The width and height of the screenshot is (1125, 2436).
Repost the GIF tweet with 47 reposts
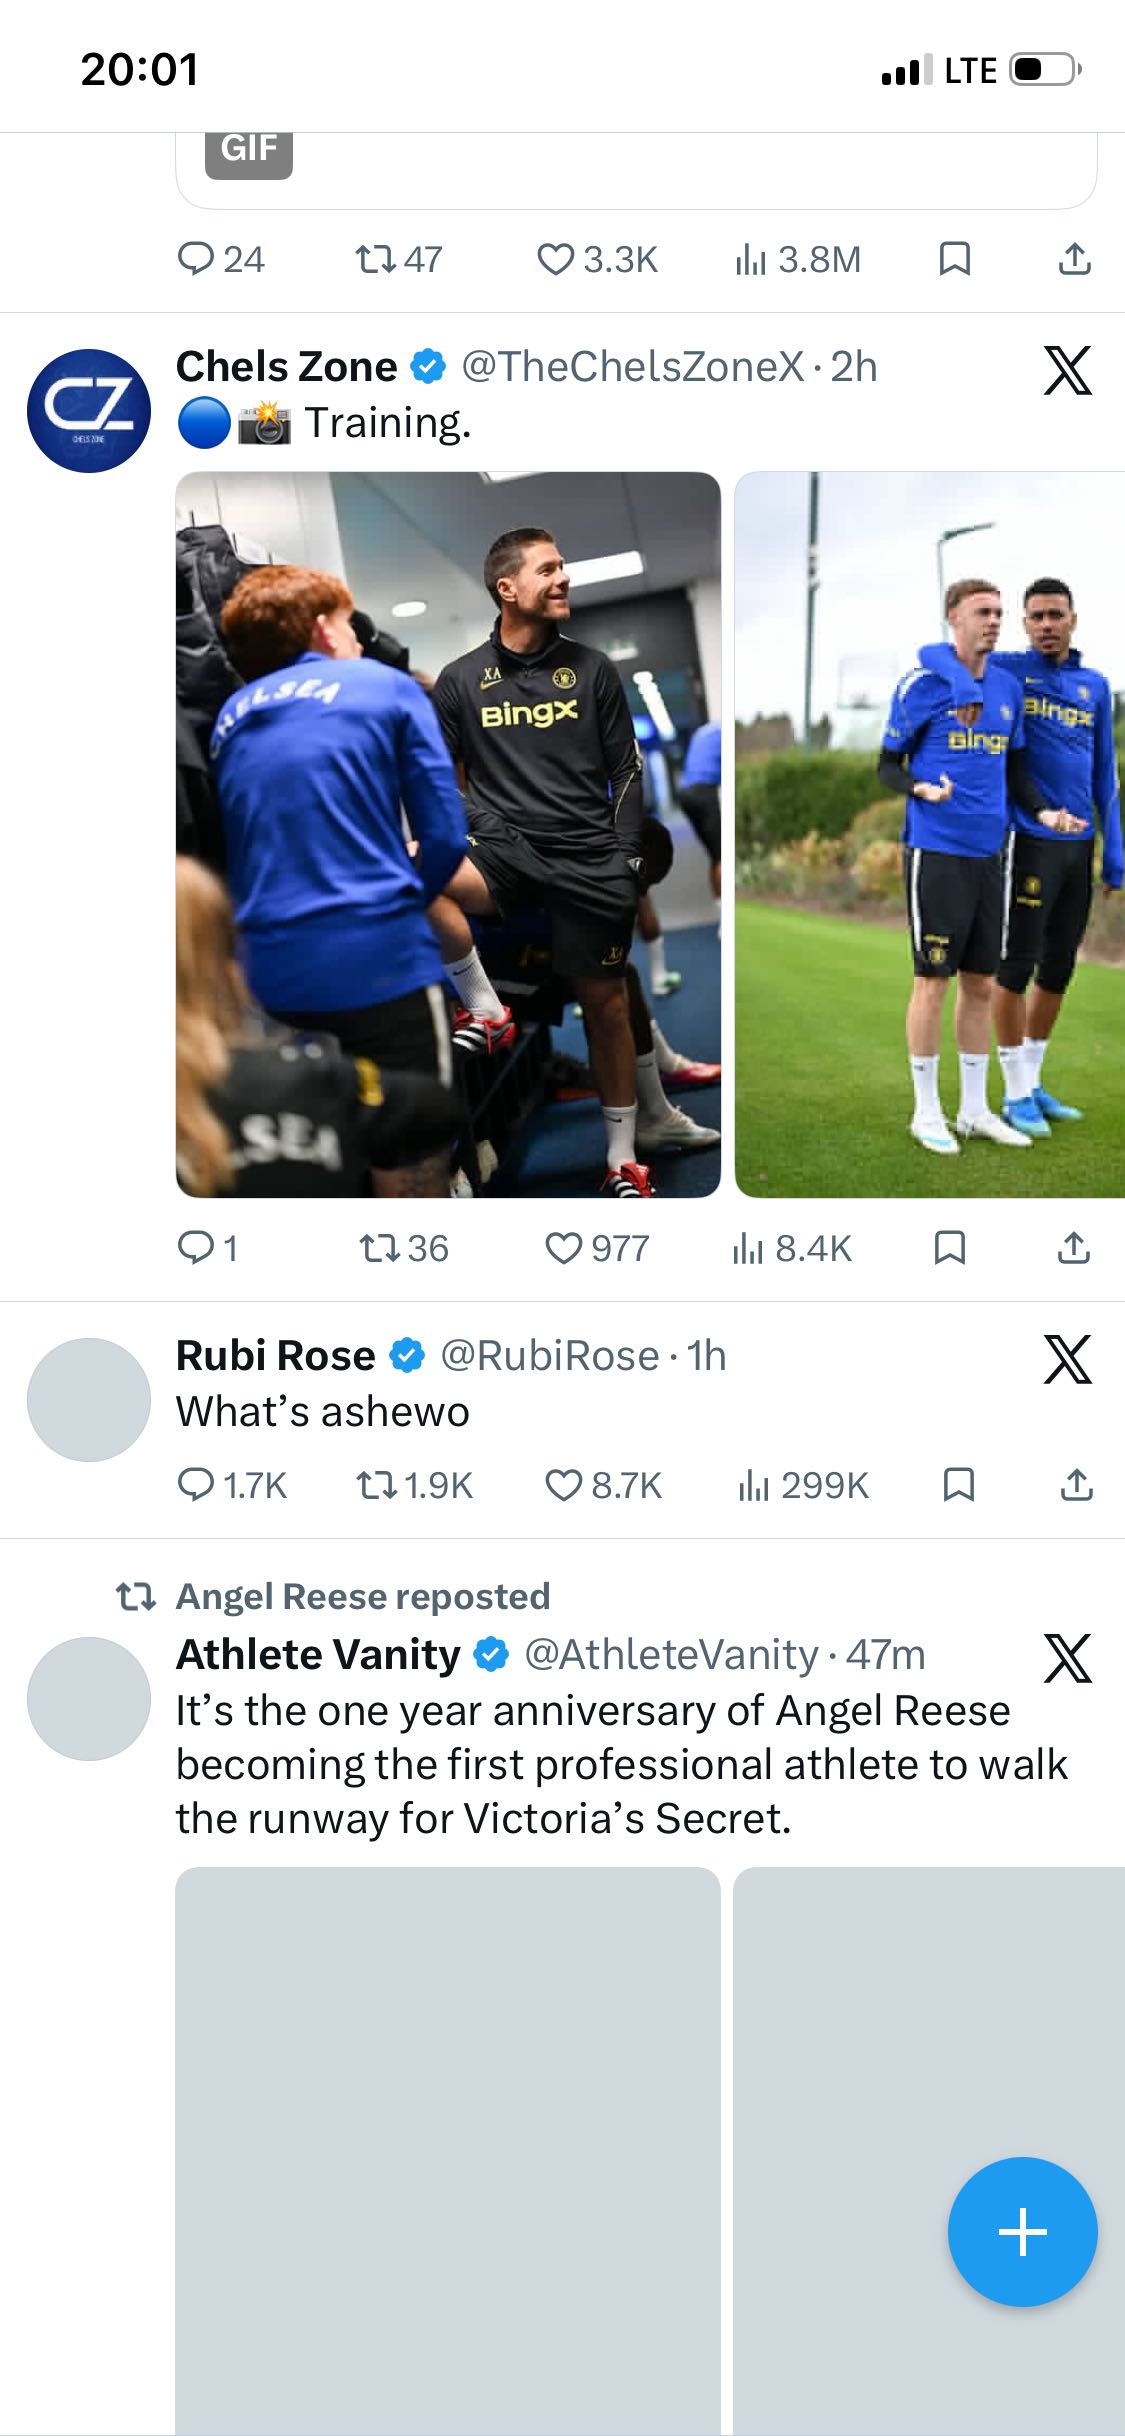click(399, 259)
